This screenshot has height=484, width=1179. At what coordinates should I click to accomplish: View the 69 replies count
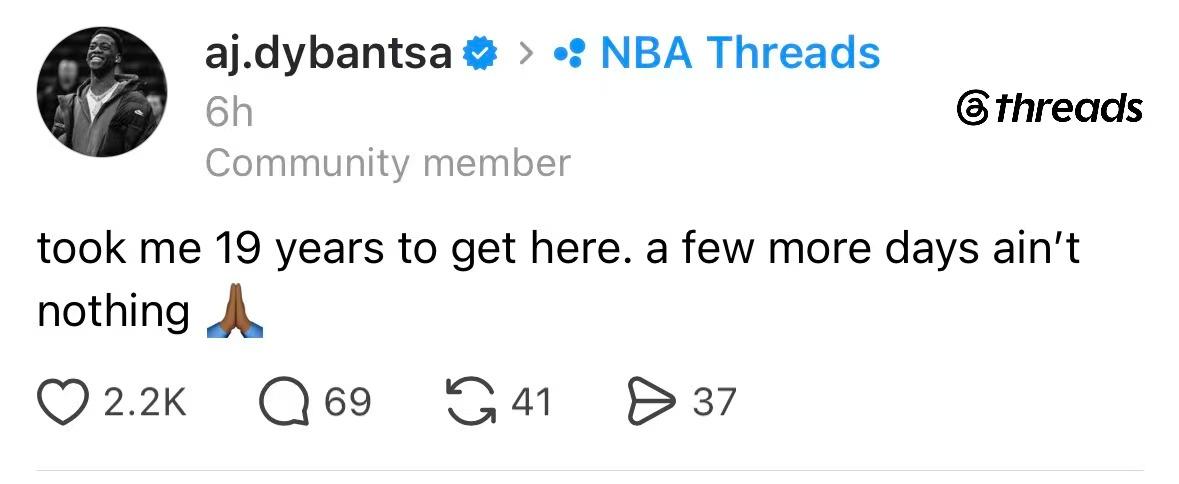click(348, 402)
